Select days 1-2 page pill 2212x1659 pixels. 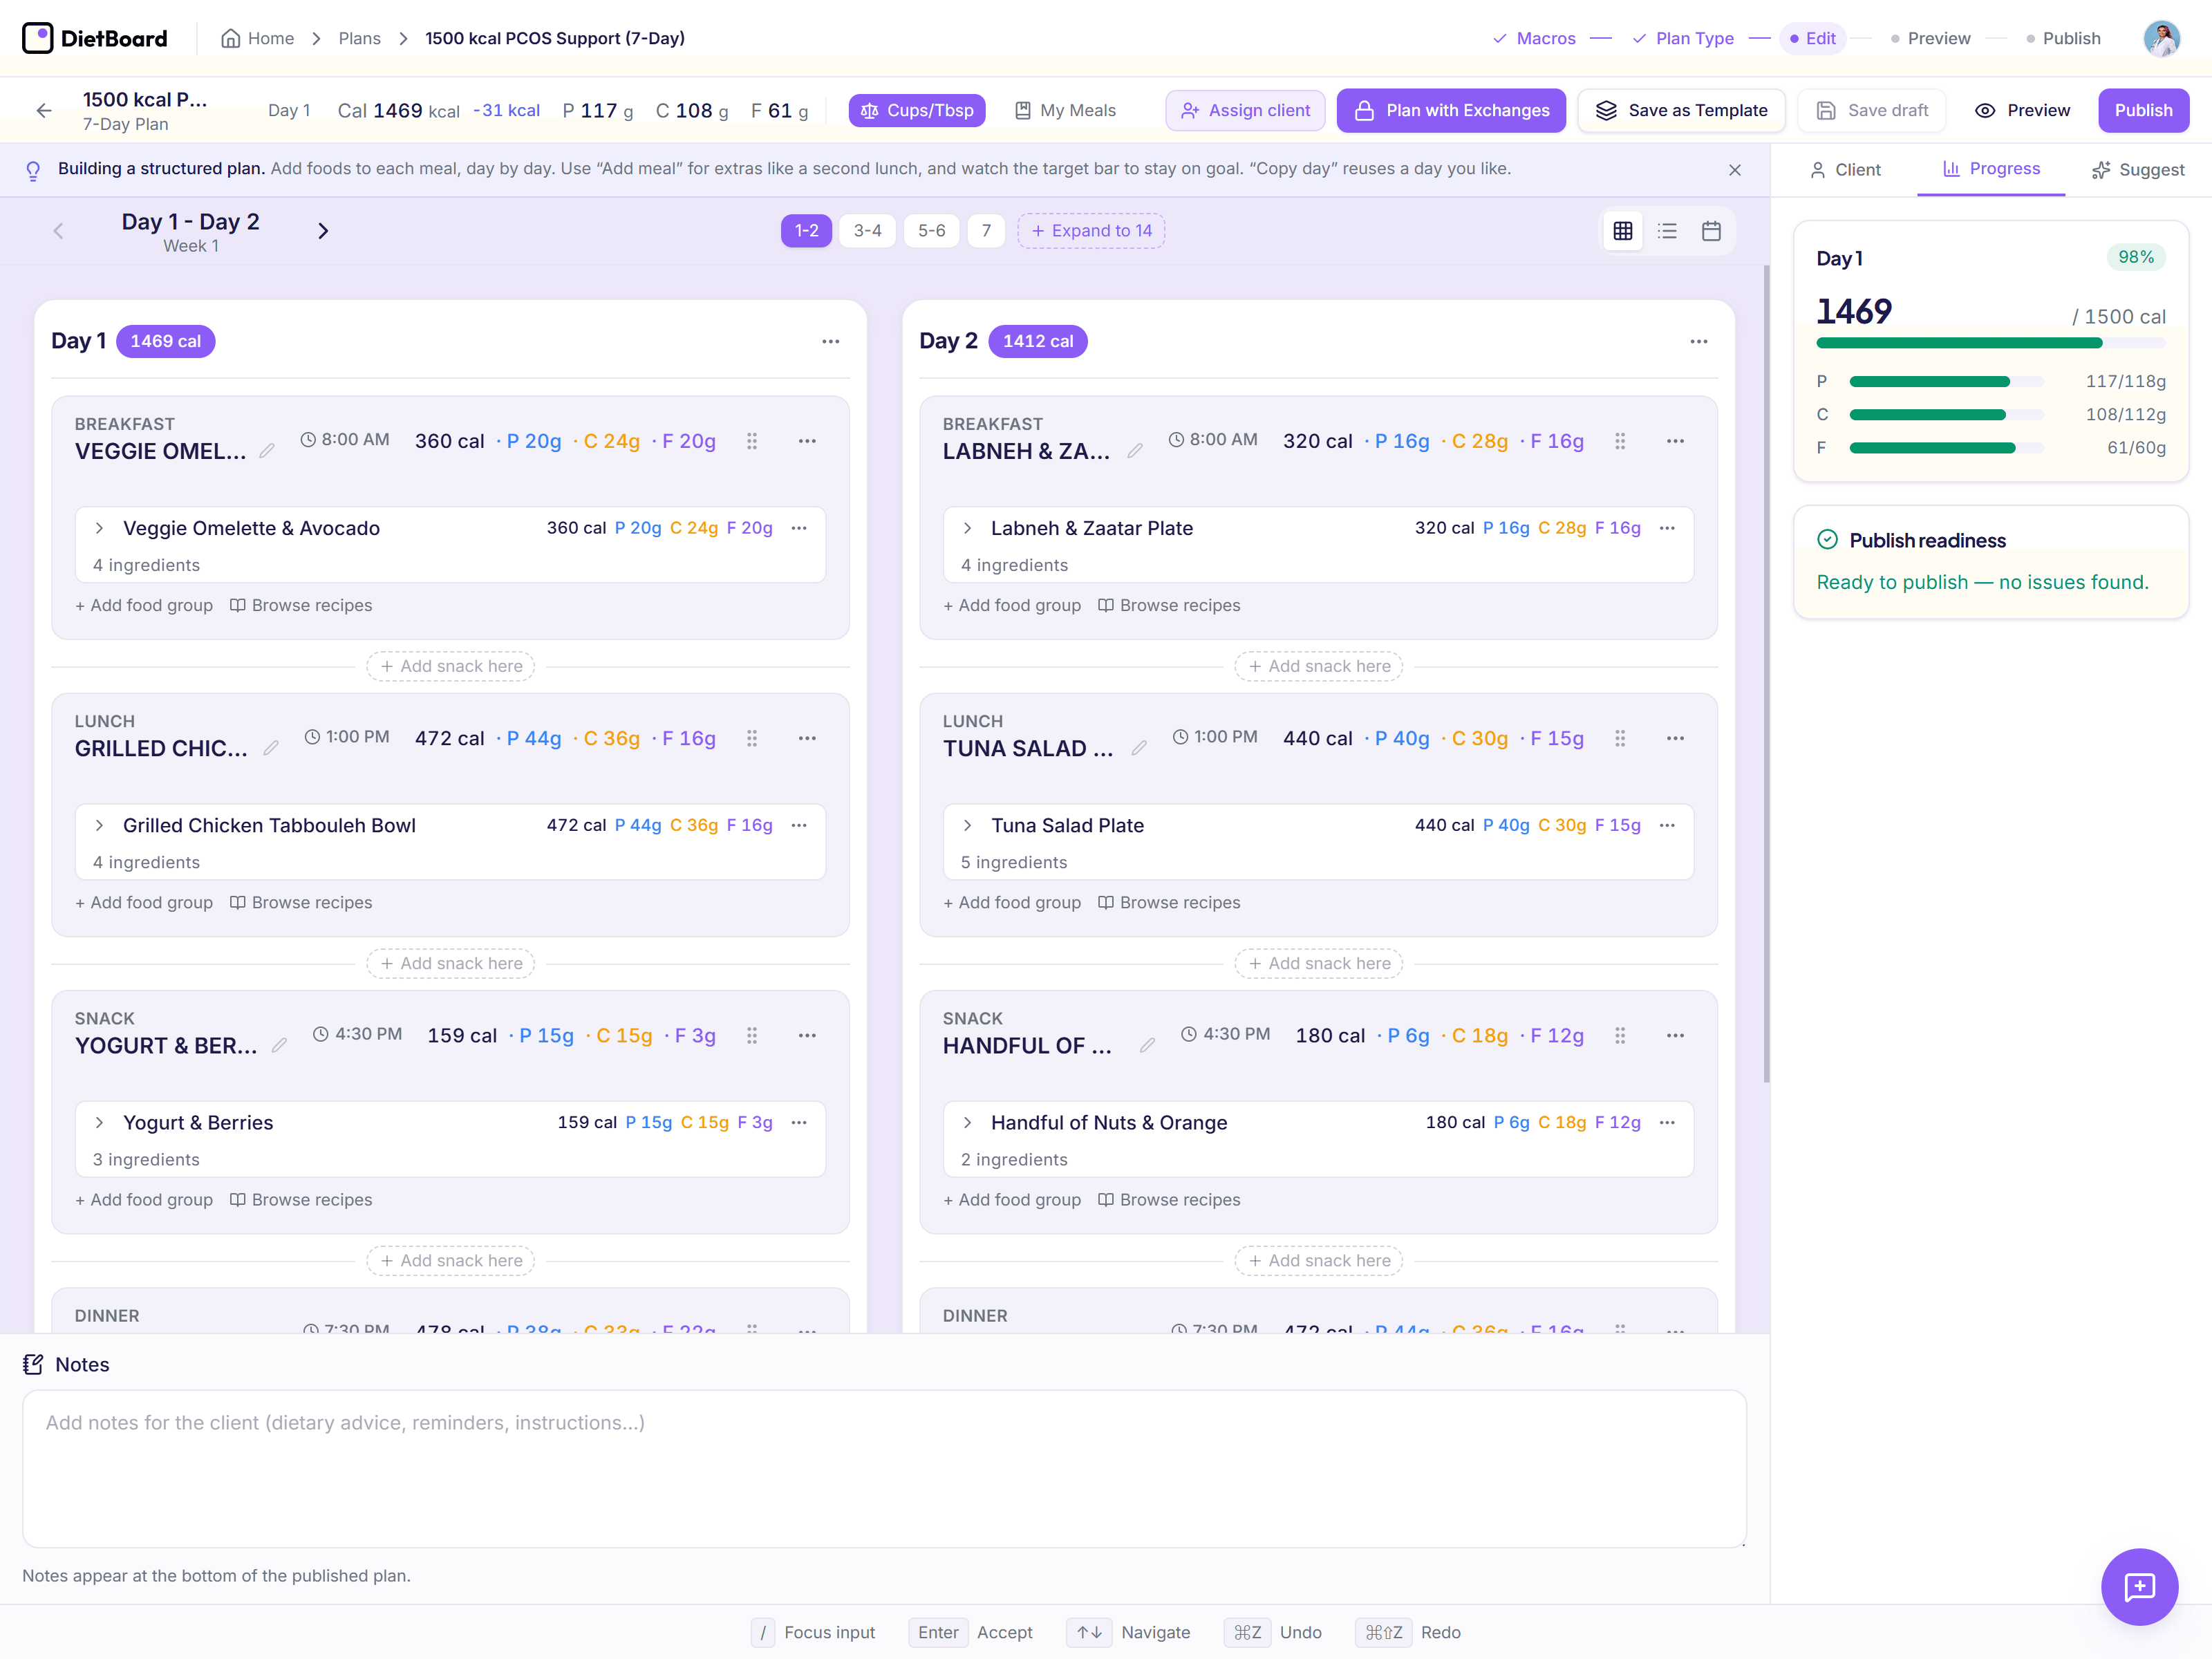(x=806, y=231)
